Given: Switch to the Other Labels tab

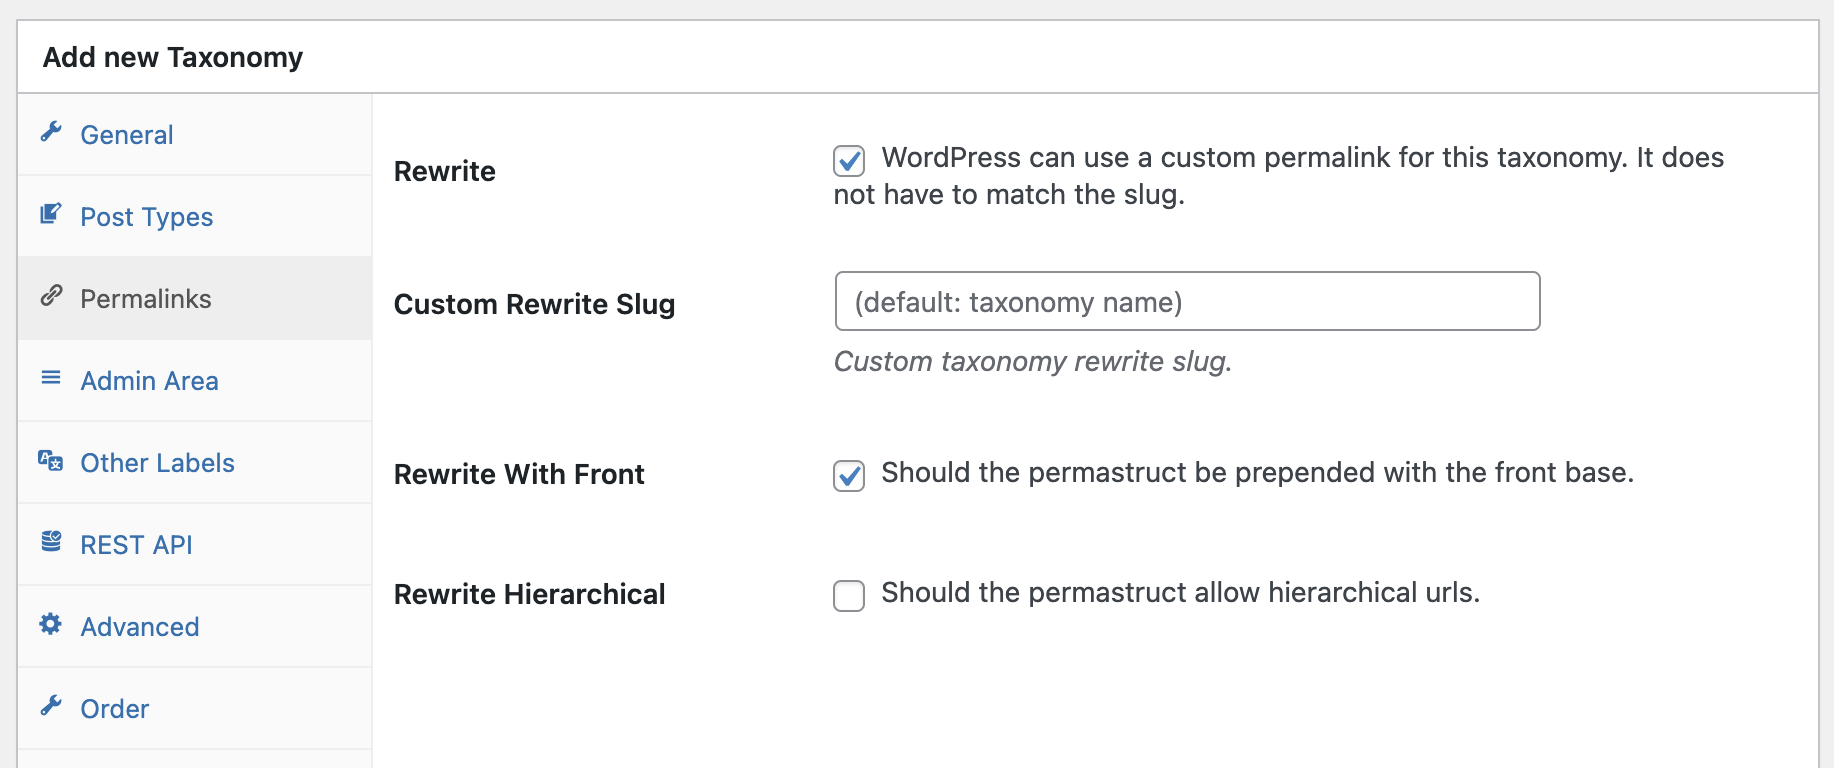Looking at the screenshot, I should point(157,462).
